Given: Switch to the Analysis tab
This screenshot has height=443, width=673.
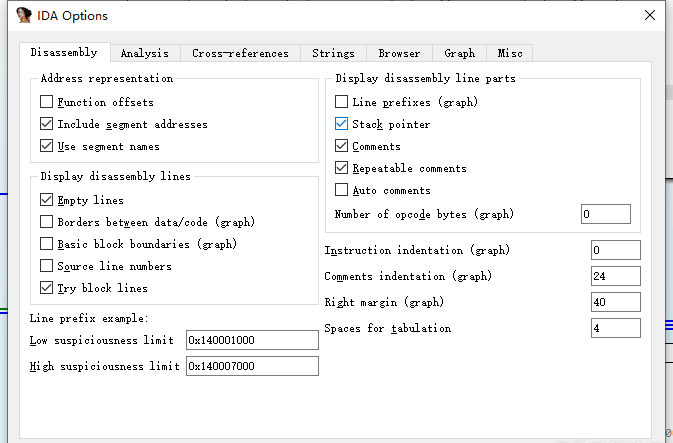Looking at the screenshot, I should (x=145, y=53).
